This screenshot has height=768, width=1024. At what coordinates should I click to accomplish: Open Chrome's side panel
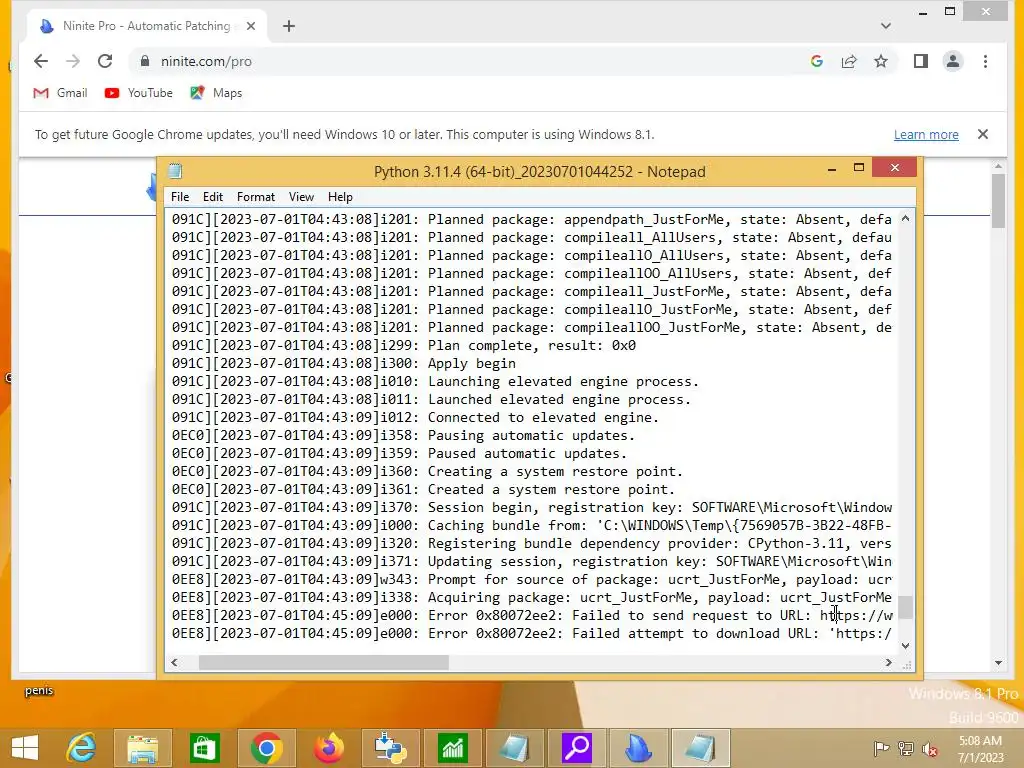coord(921,61)
